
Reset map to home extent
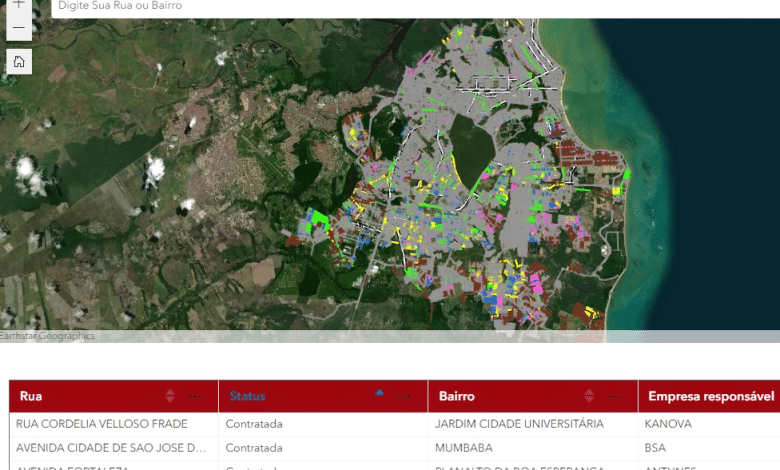click(x=19, y=62)
